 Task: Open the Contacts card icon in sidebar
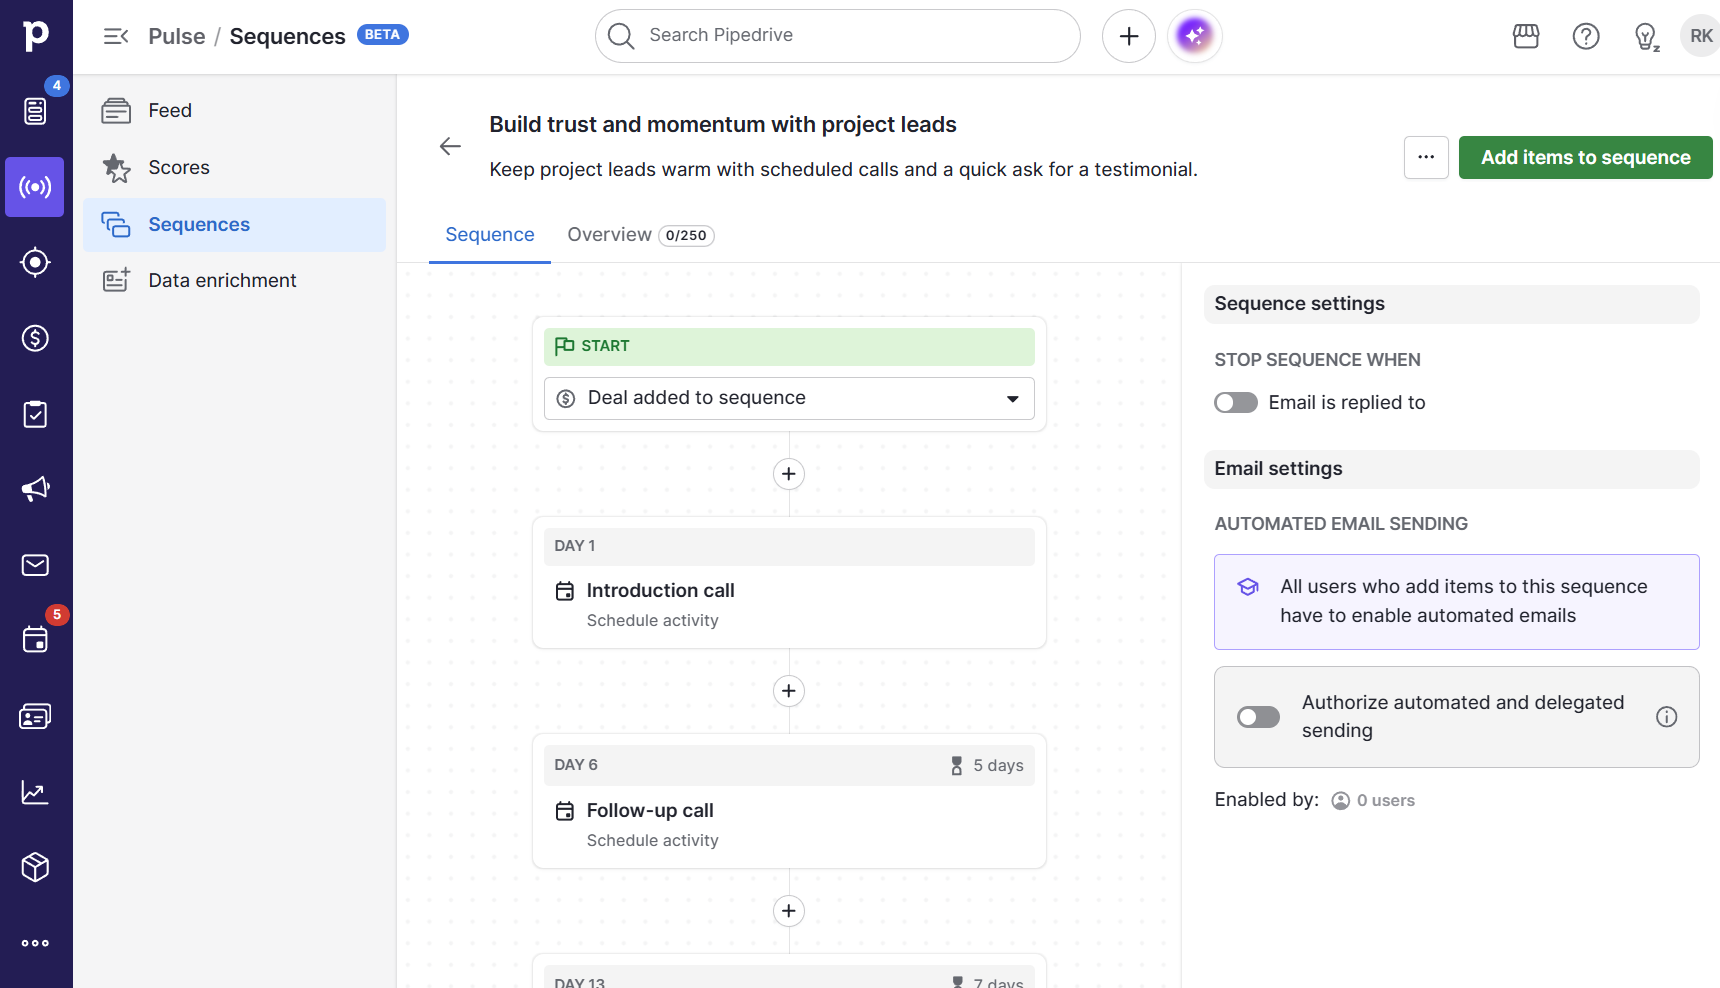(x=35, y=716)
